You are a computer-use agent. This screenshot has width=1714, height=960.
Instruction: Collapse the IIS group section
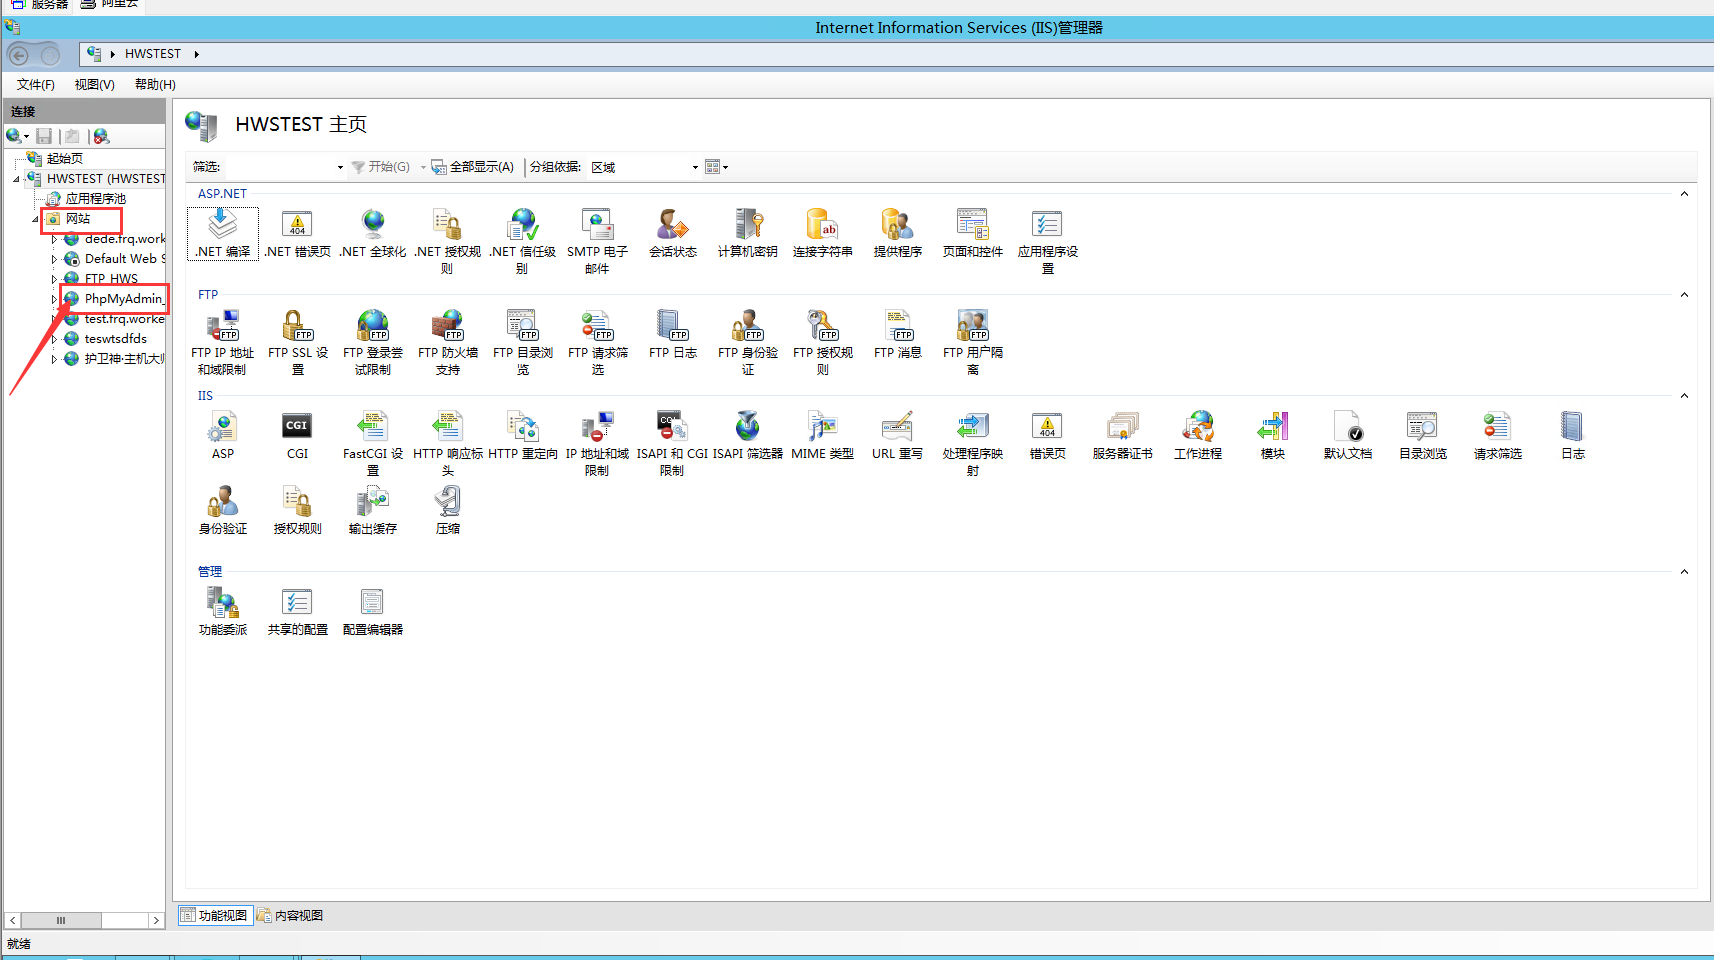tap(1684, 396)
